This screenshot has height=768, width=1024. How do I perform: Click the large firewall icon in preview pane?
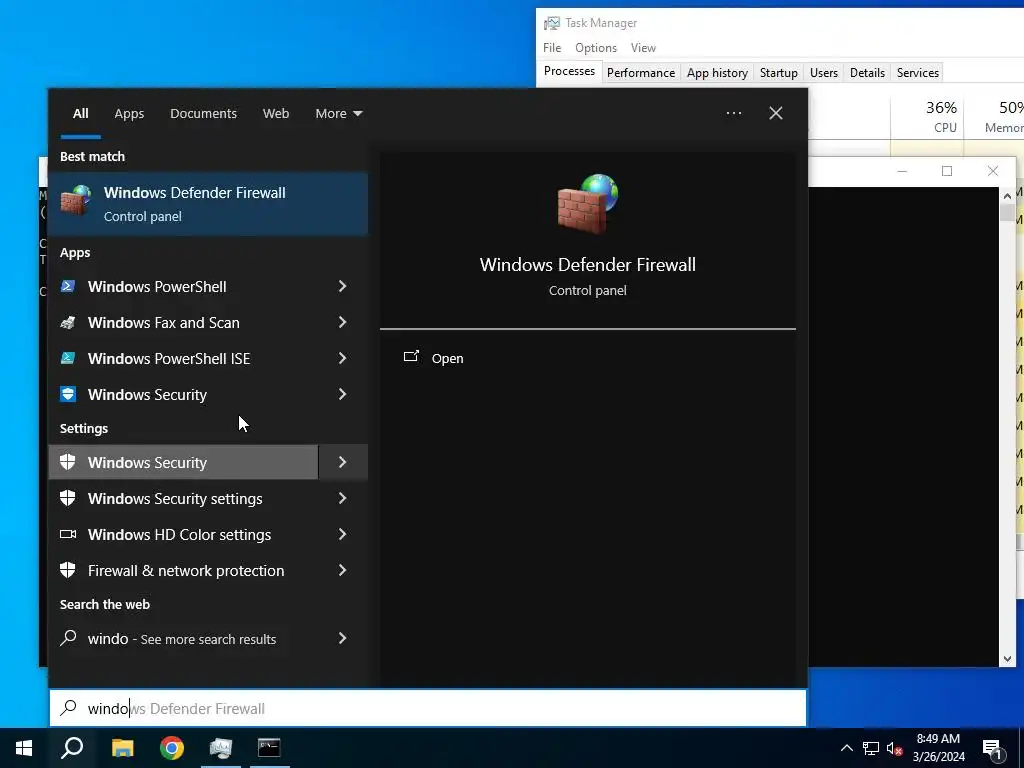(x=587, y=203)
